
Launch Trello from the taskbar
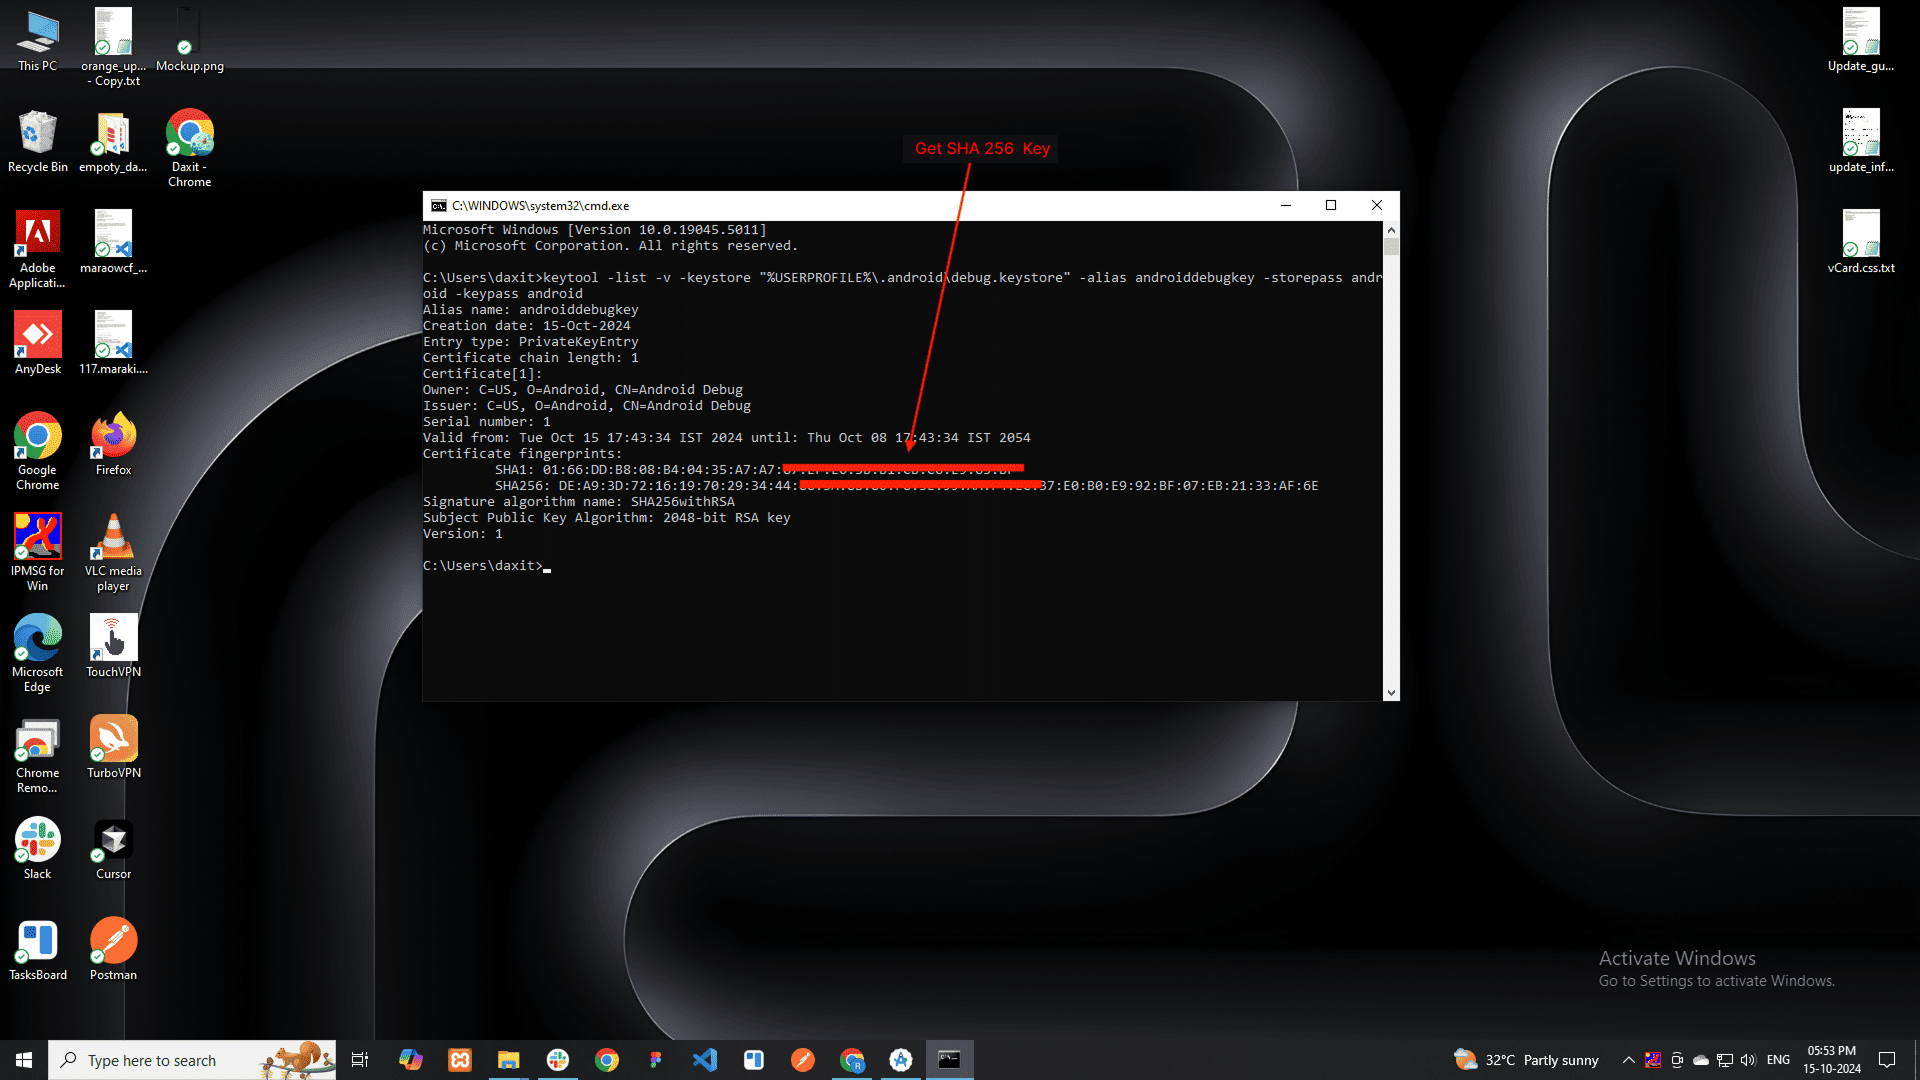[x=754, y=1059]
